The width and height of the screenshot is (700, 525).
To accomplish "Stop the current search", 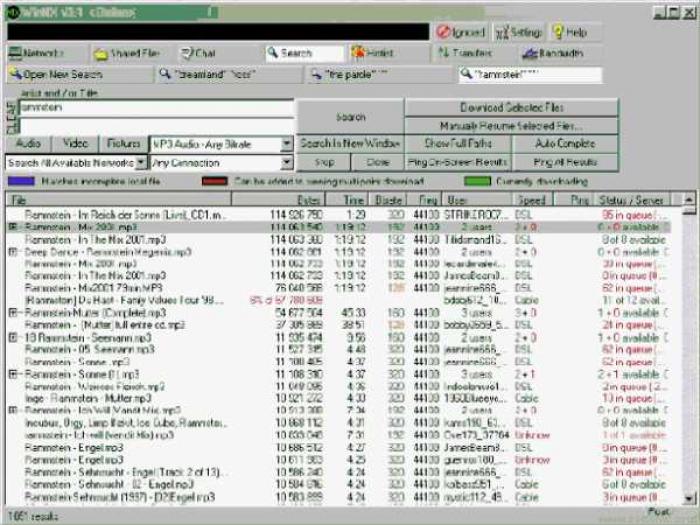I will tap(324, 162).
